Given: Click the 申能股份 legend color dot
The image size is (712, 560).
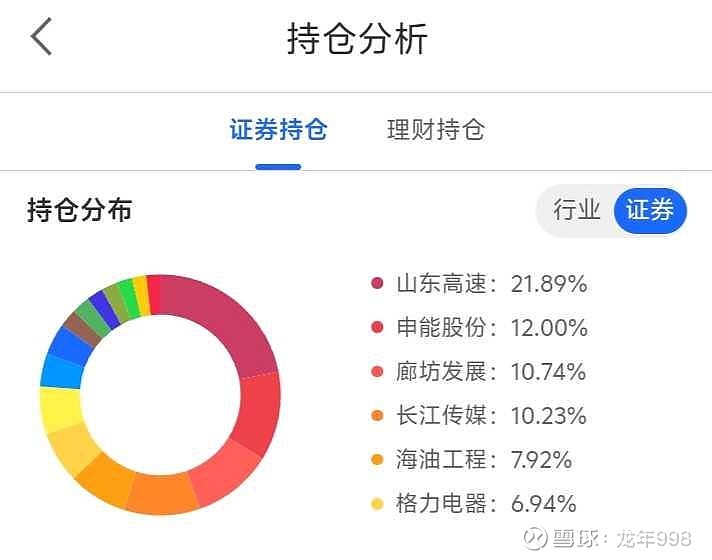Looking at the screenshot, I should point(377,328).
